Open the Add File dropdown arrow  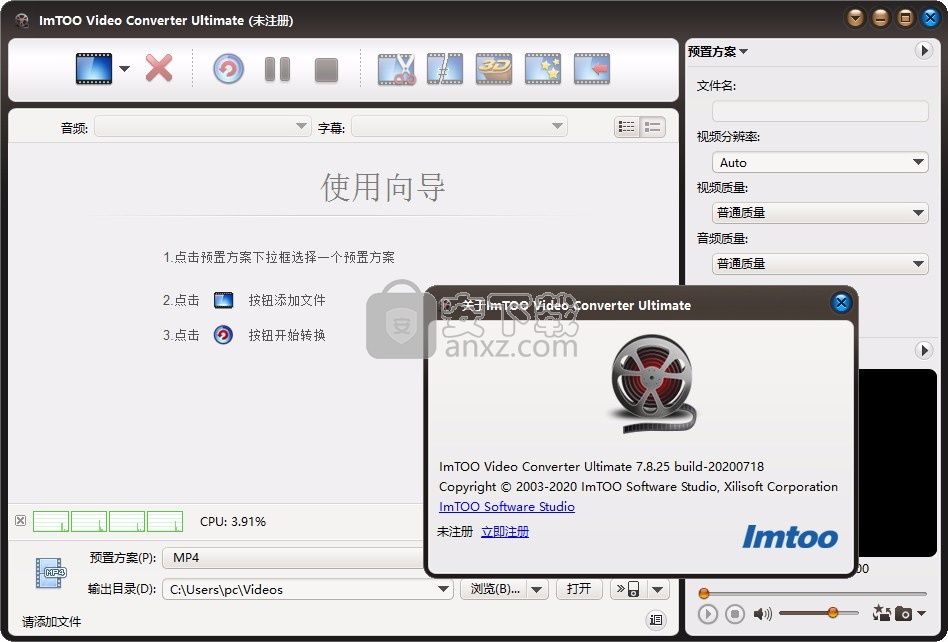125,68
